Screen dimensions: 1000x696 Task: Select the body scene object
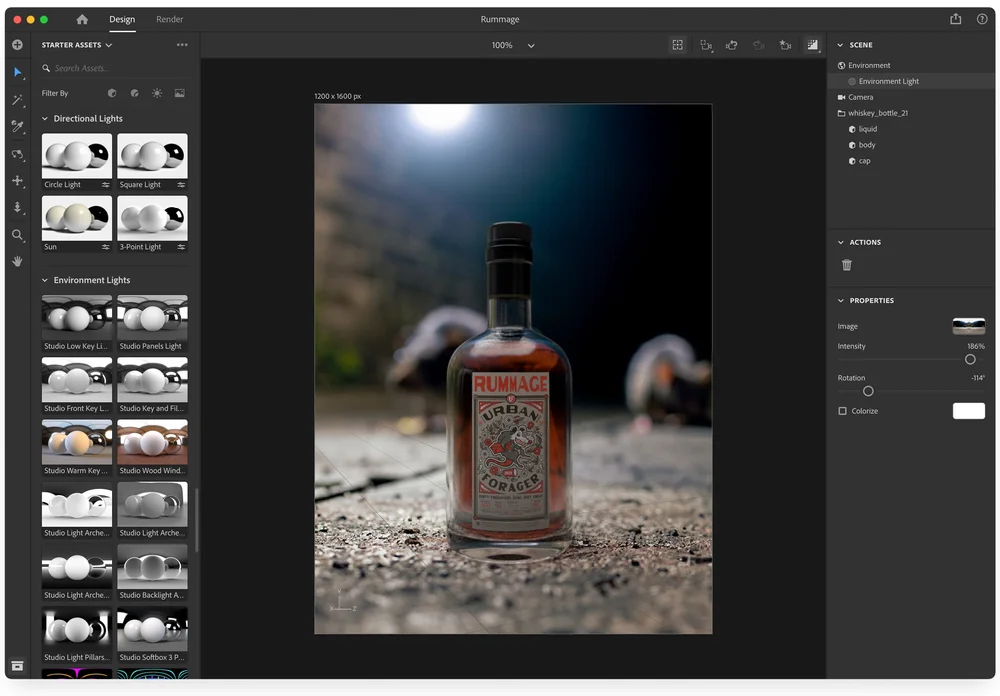[x=867, y=145]
